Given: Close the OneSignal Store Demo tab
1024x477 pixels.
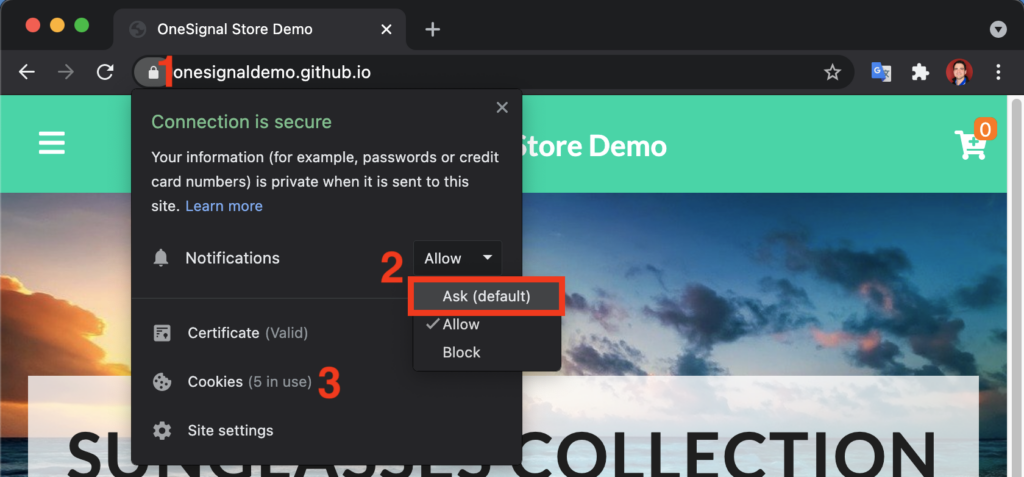Looking at the screenshot, I should tap(387, 29).
